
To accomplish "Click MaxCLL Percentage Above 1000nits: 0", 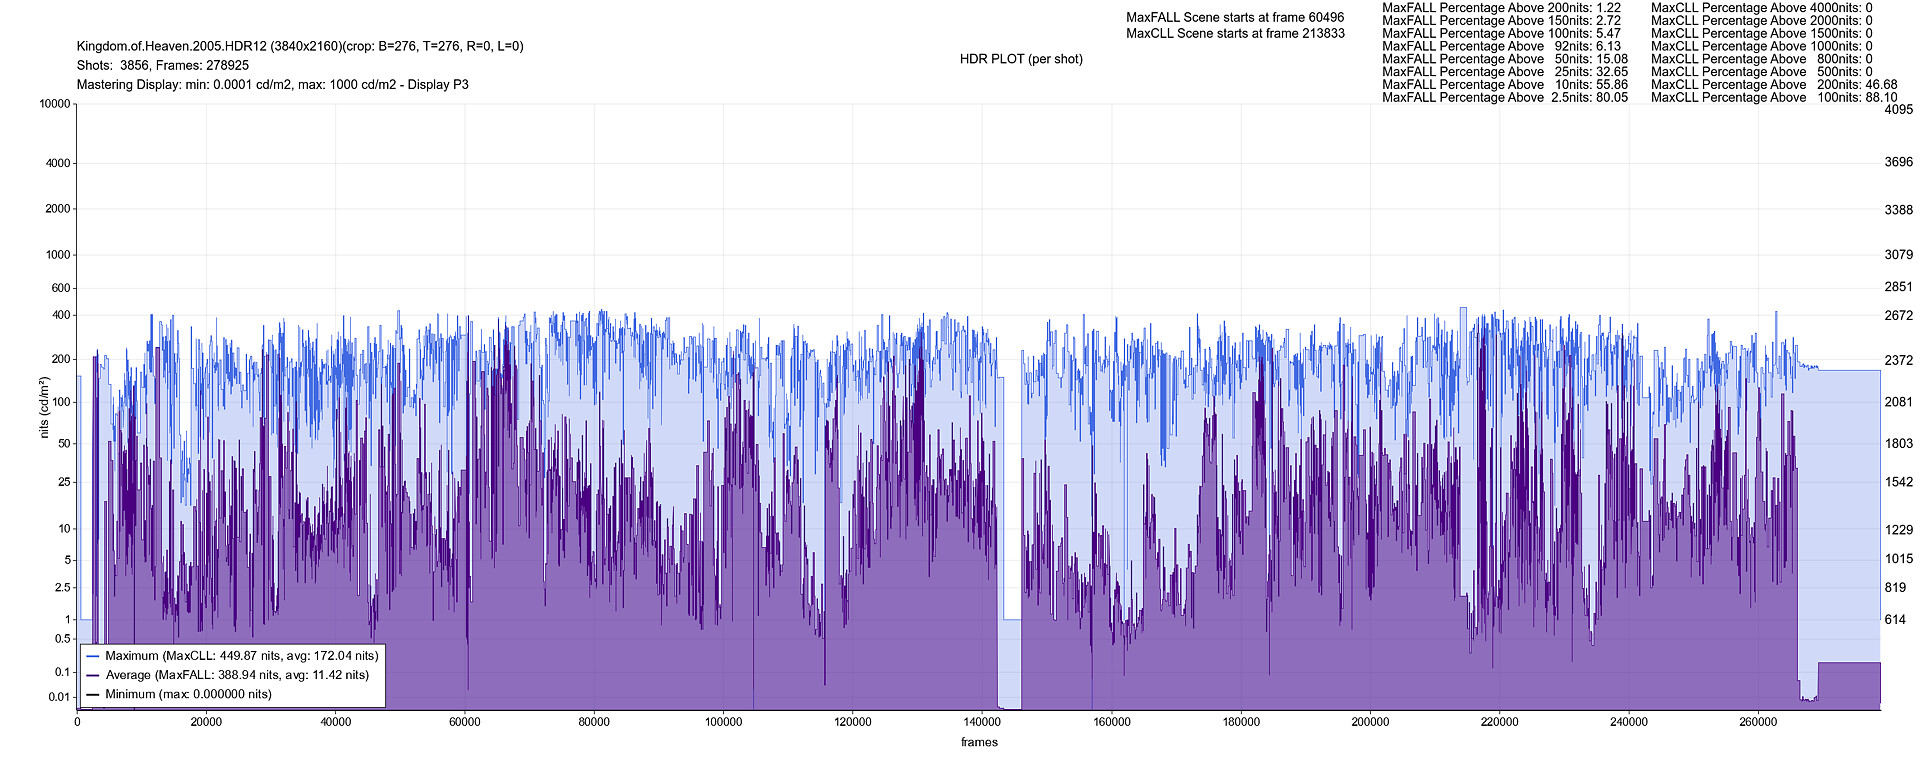I will [1762, 46].
